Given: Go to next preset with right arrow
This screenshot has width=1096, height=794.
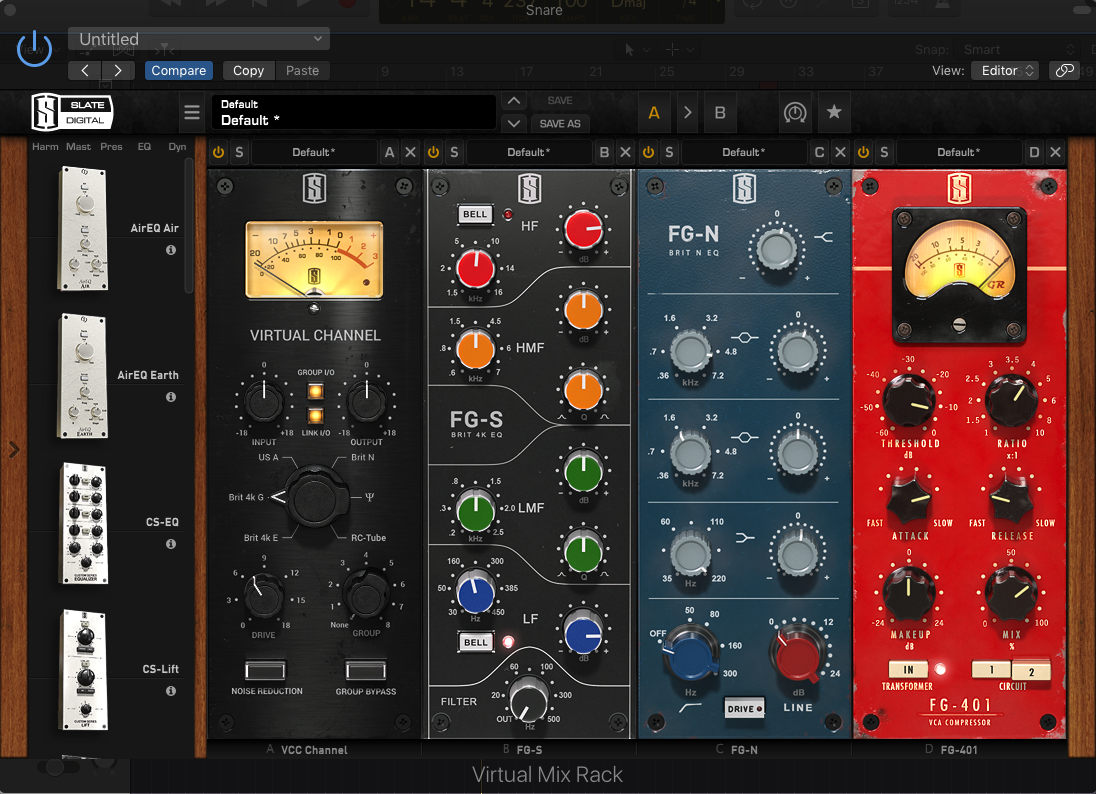Looking at the screenshot, I should pyautogui.click(x=117, y=71).
